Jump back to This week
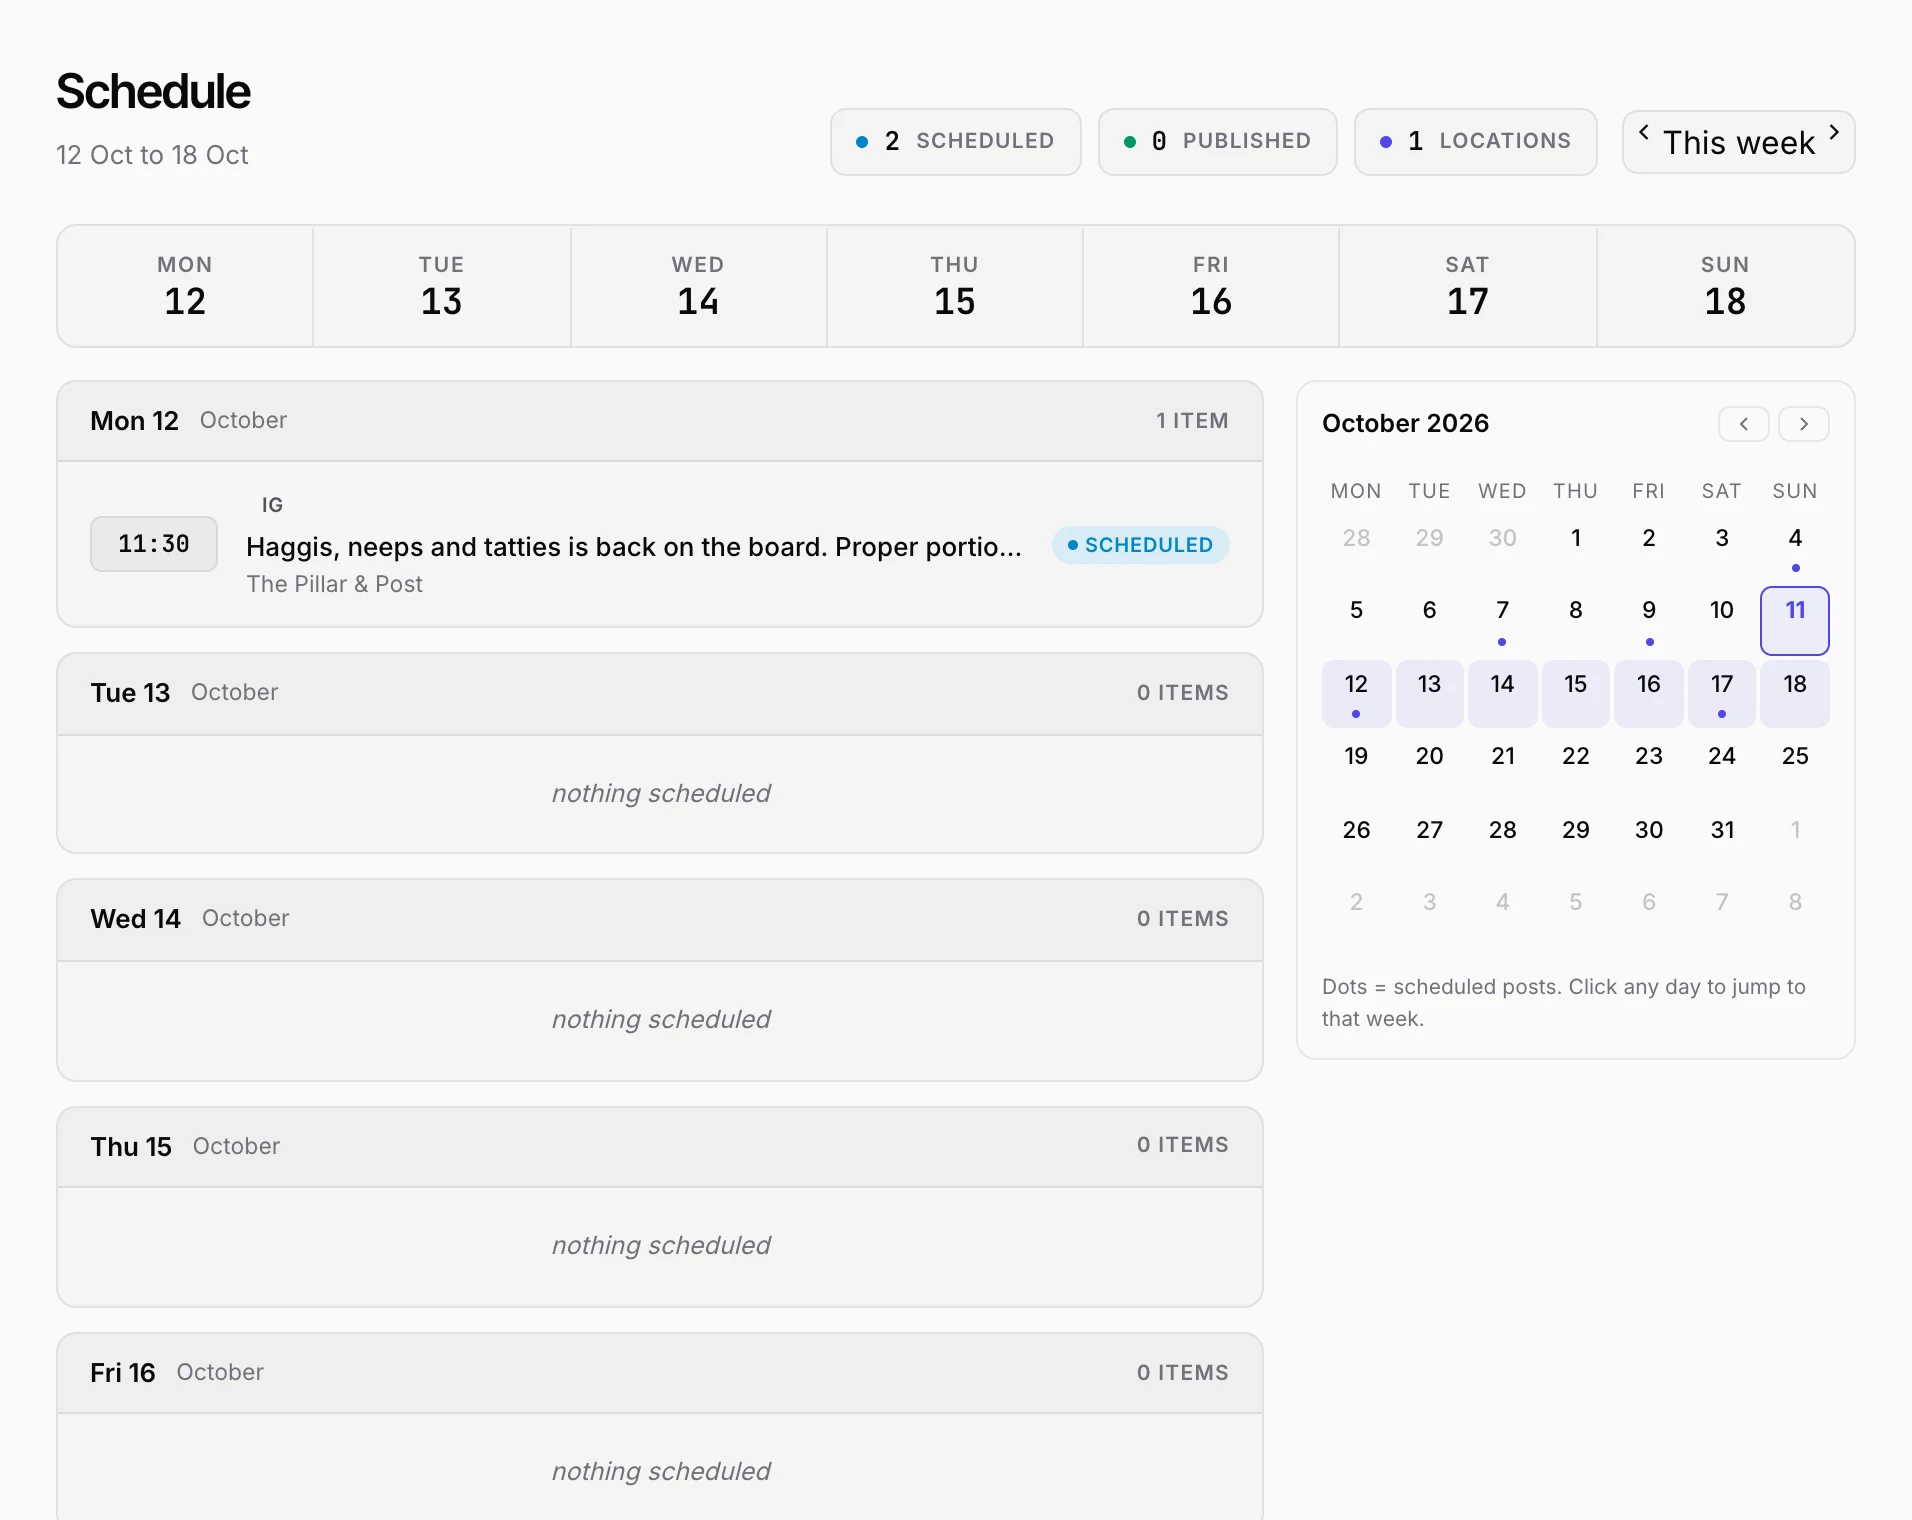1912x1520 pixels. coord(1738,143)
